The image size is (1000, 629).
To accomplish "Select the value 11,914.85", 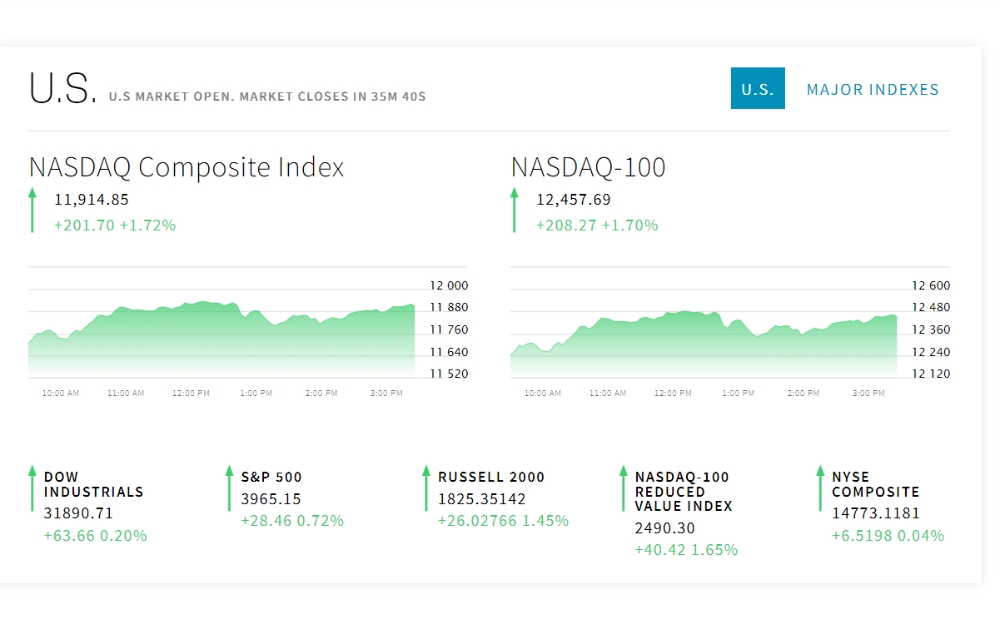I will pyautogui.click(x=91, y=200).
